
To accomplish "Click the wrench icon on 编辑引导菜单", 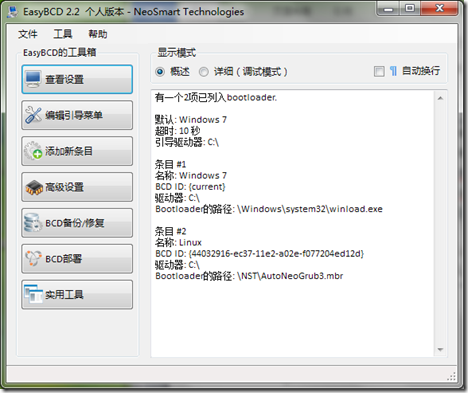I will (33, 115).
